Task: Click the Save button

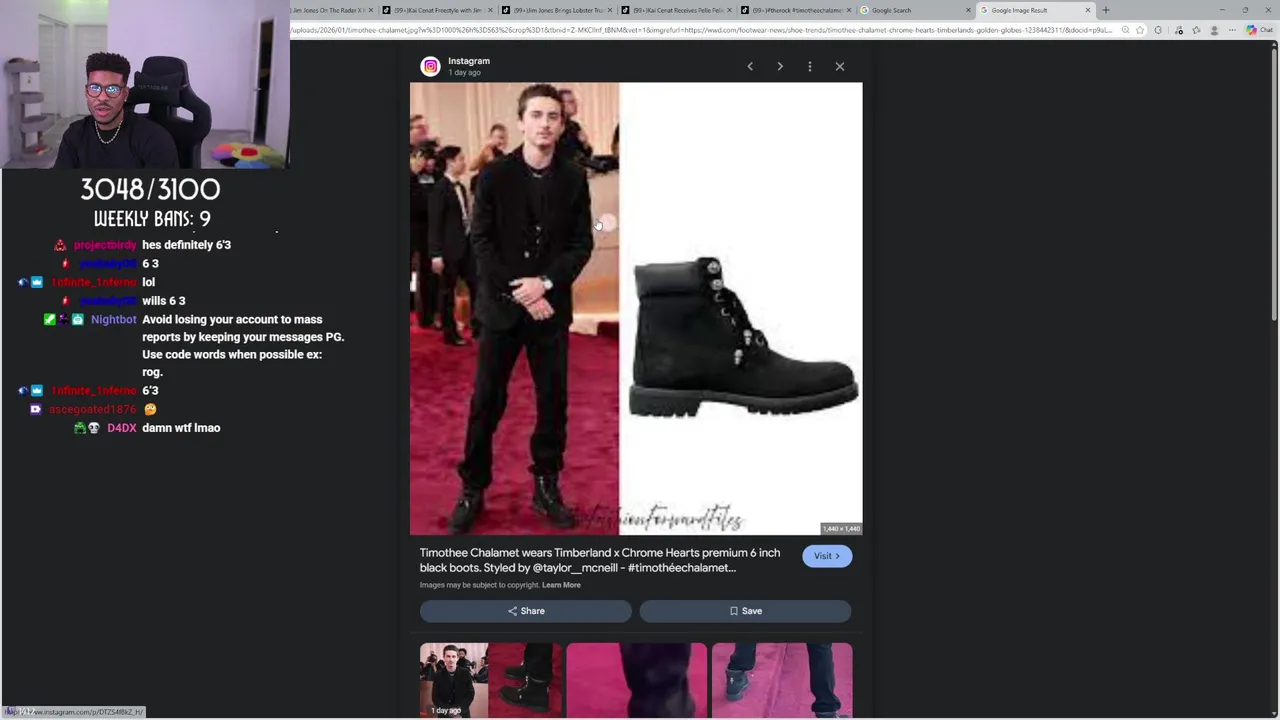Action: click(745, 611)
